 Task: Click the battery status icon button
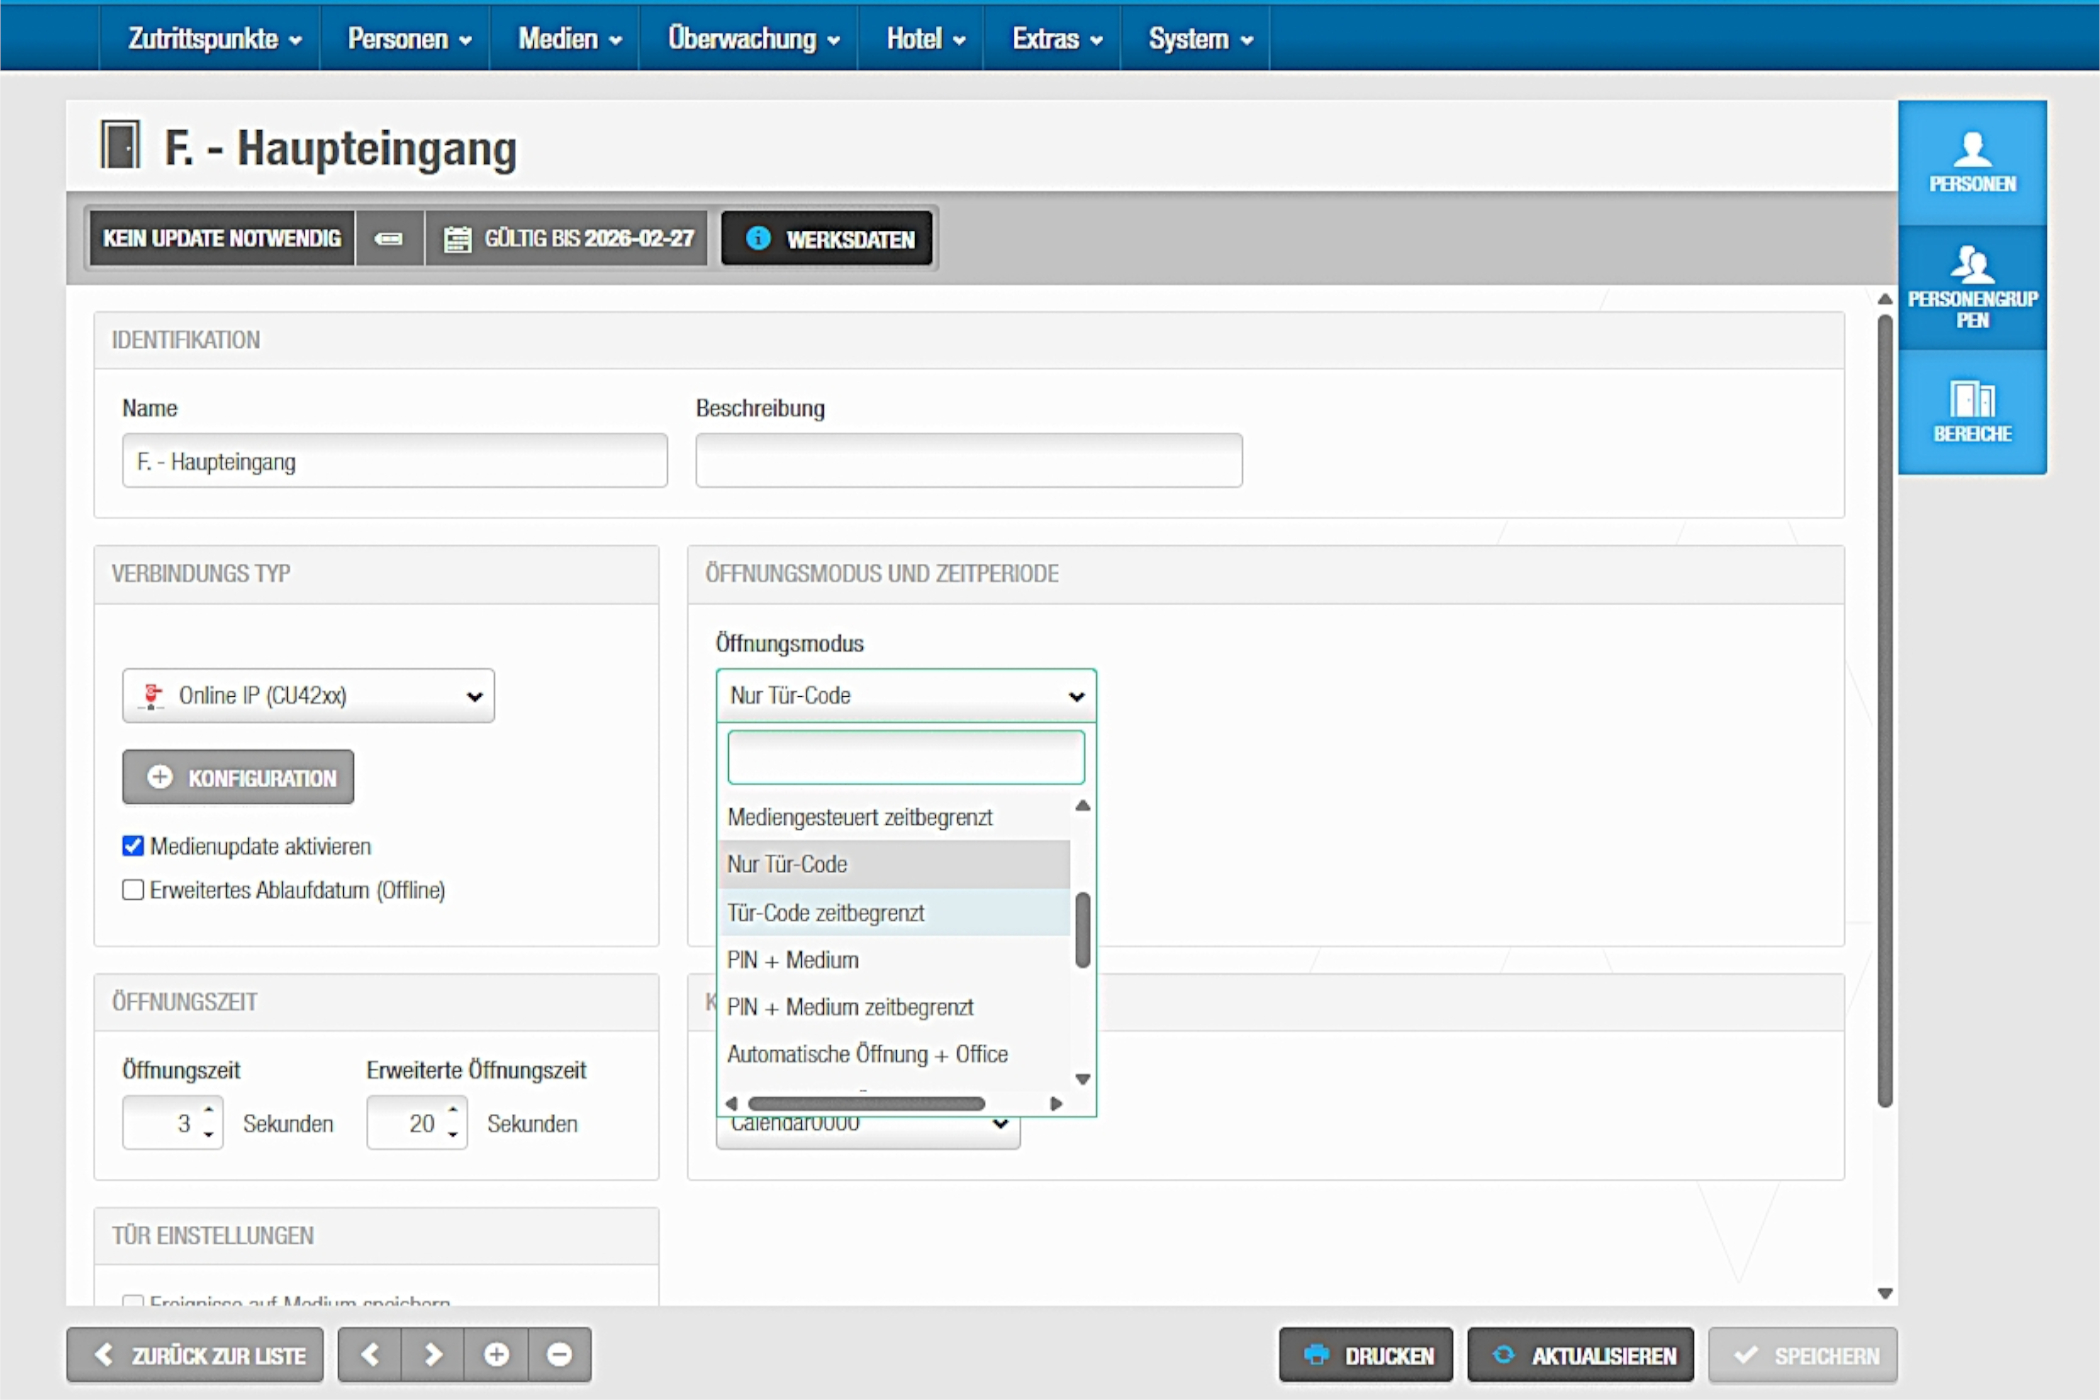(389, 239)
